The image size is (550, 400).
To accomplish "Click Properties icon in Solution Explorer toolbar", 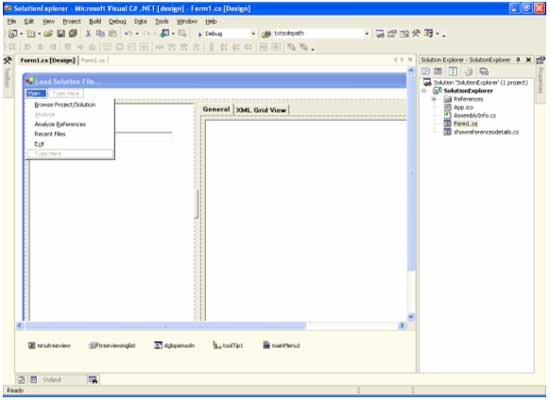I will [484, 71].
